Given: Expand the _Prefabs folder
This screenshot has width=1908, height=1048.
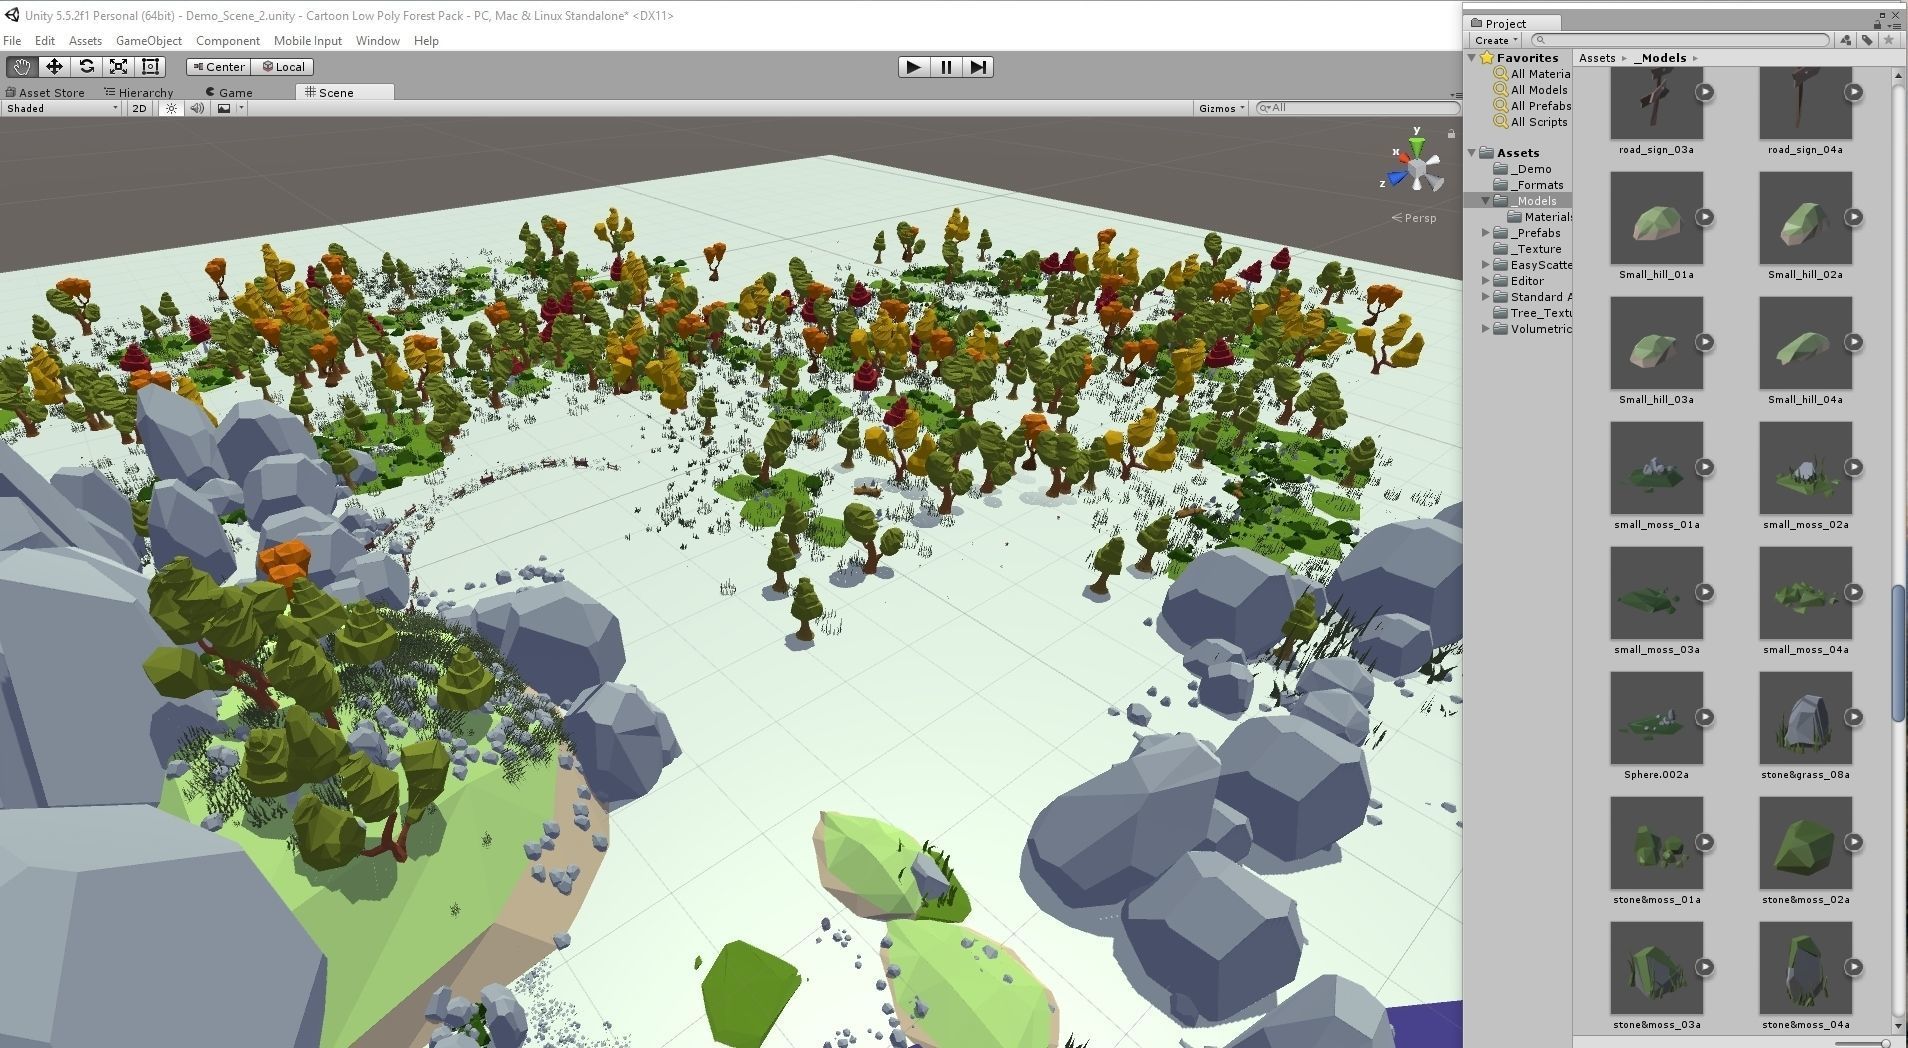Looking at the screenshot, I should click(1486, 233).
